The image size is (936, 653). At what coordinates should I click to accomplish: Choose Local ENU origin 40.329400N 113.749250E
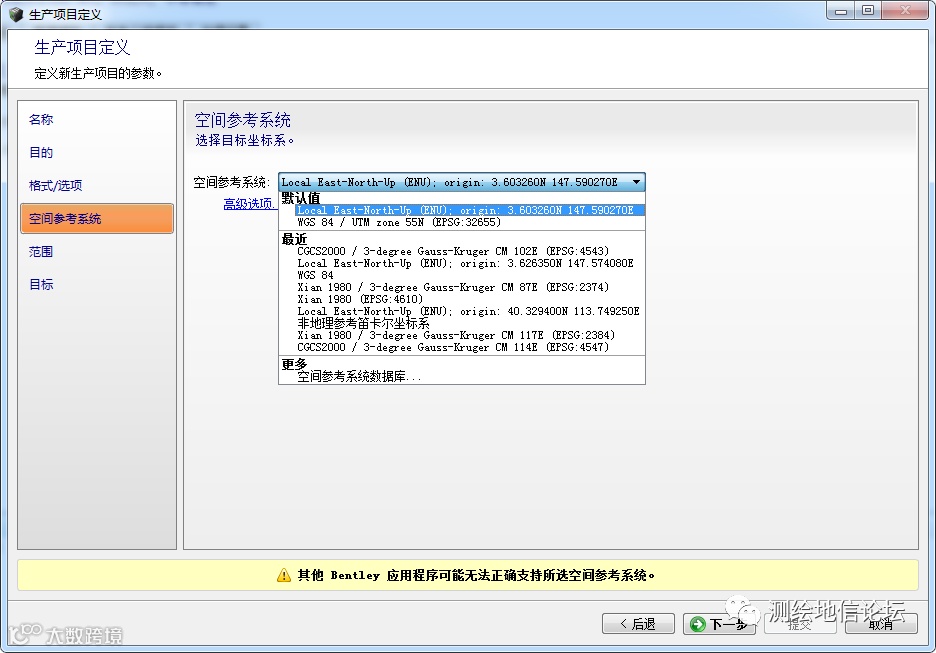click(x=468, y=311)
